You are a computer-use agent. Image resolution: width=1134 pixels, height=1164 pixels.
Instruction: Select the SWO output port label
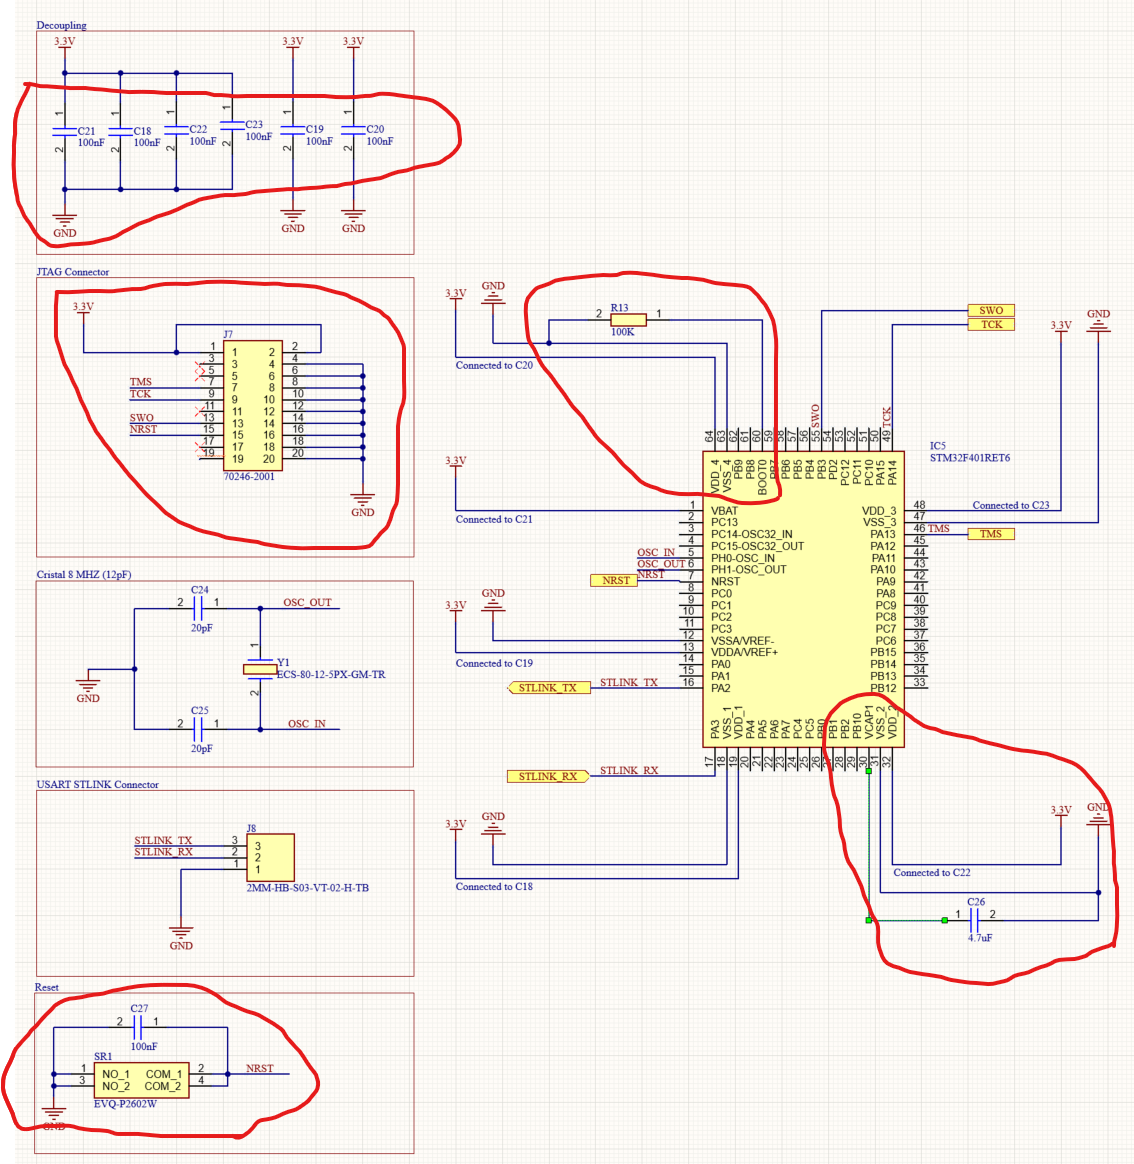coord(991,311)
